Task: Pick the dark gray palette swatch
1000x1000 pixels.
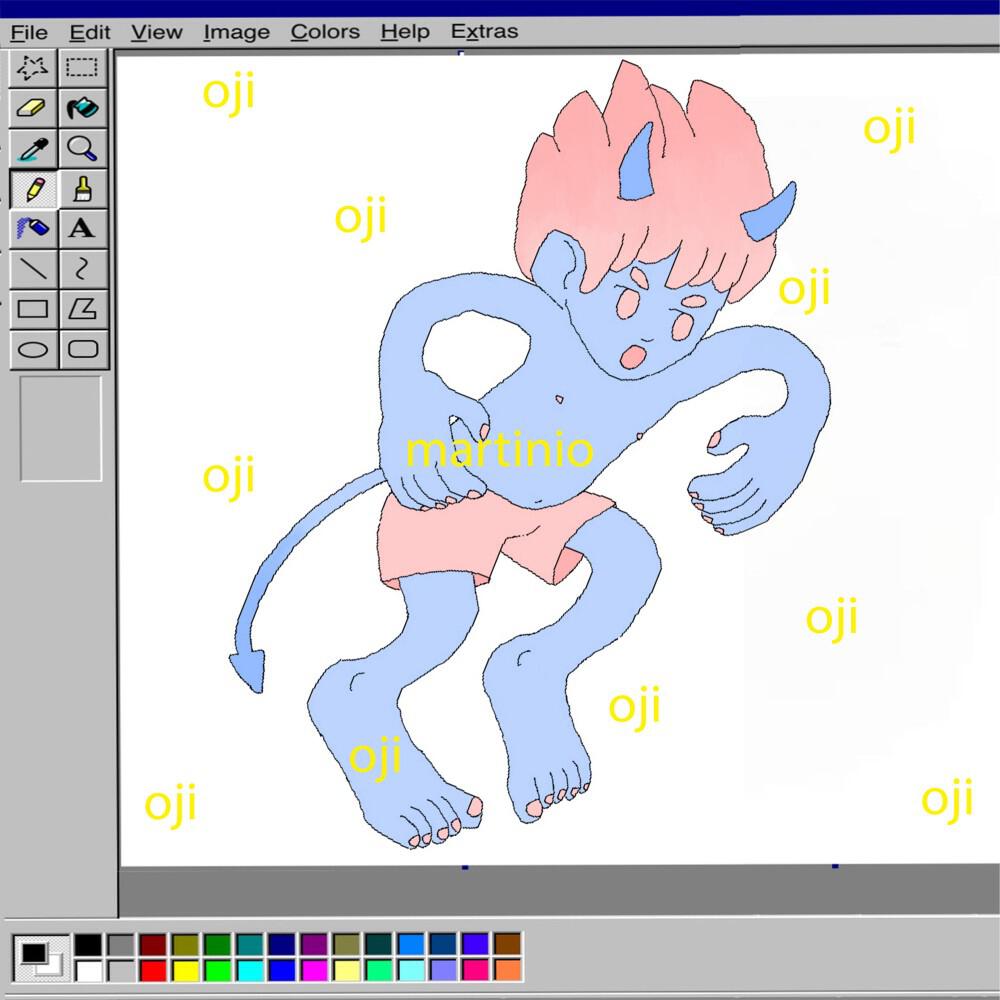Action: coord(121,945)
